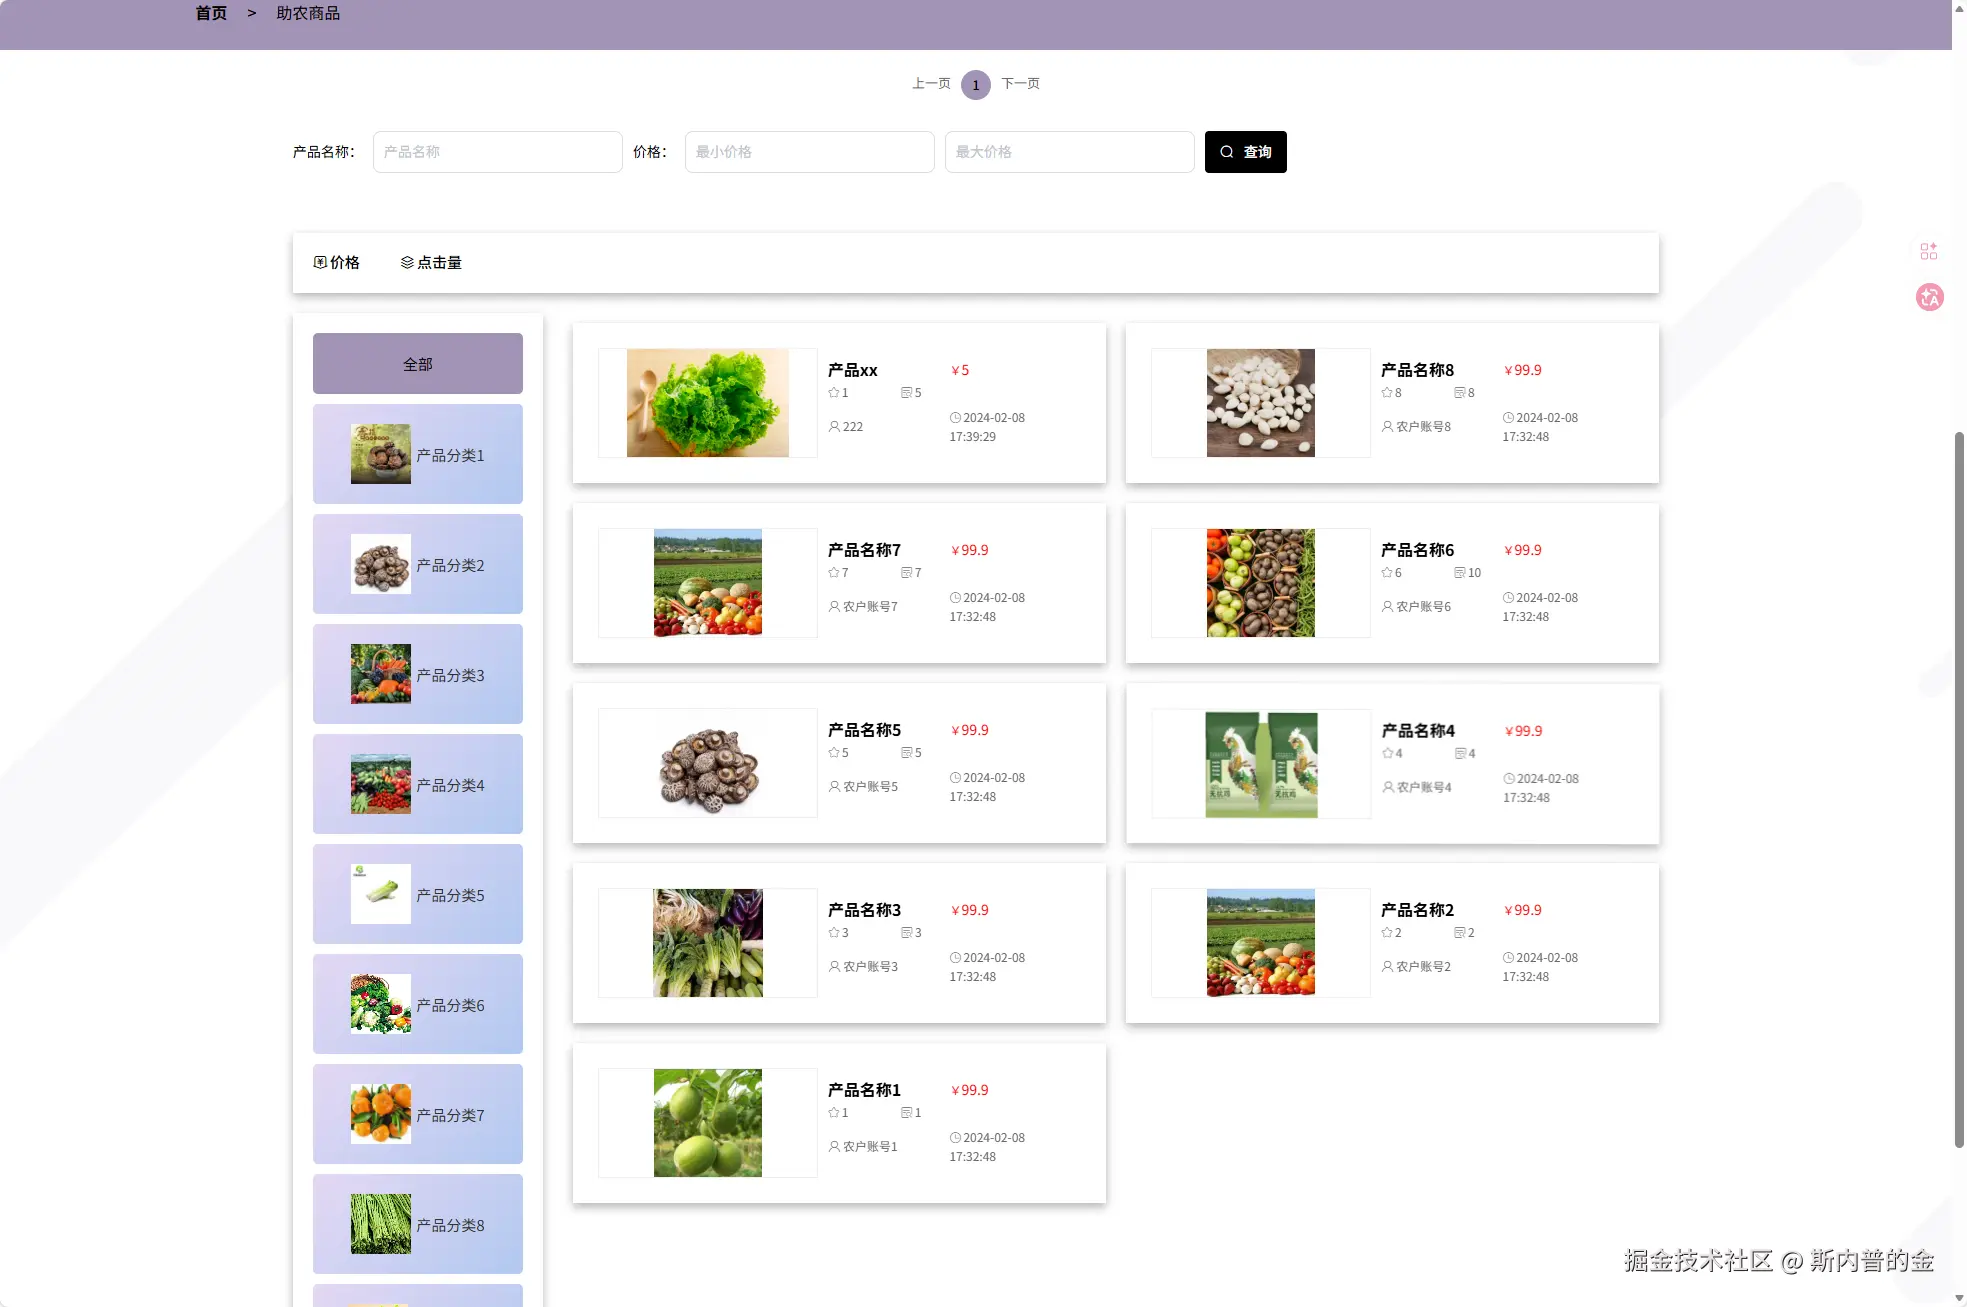Click the 首页 breadcrumb link

[211, 13]
